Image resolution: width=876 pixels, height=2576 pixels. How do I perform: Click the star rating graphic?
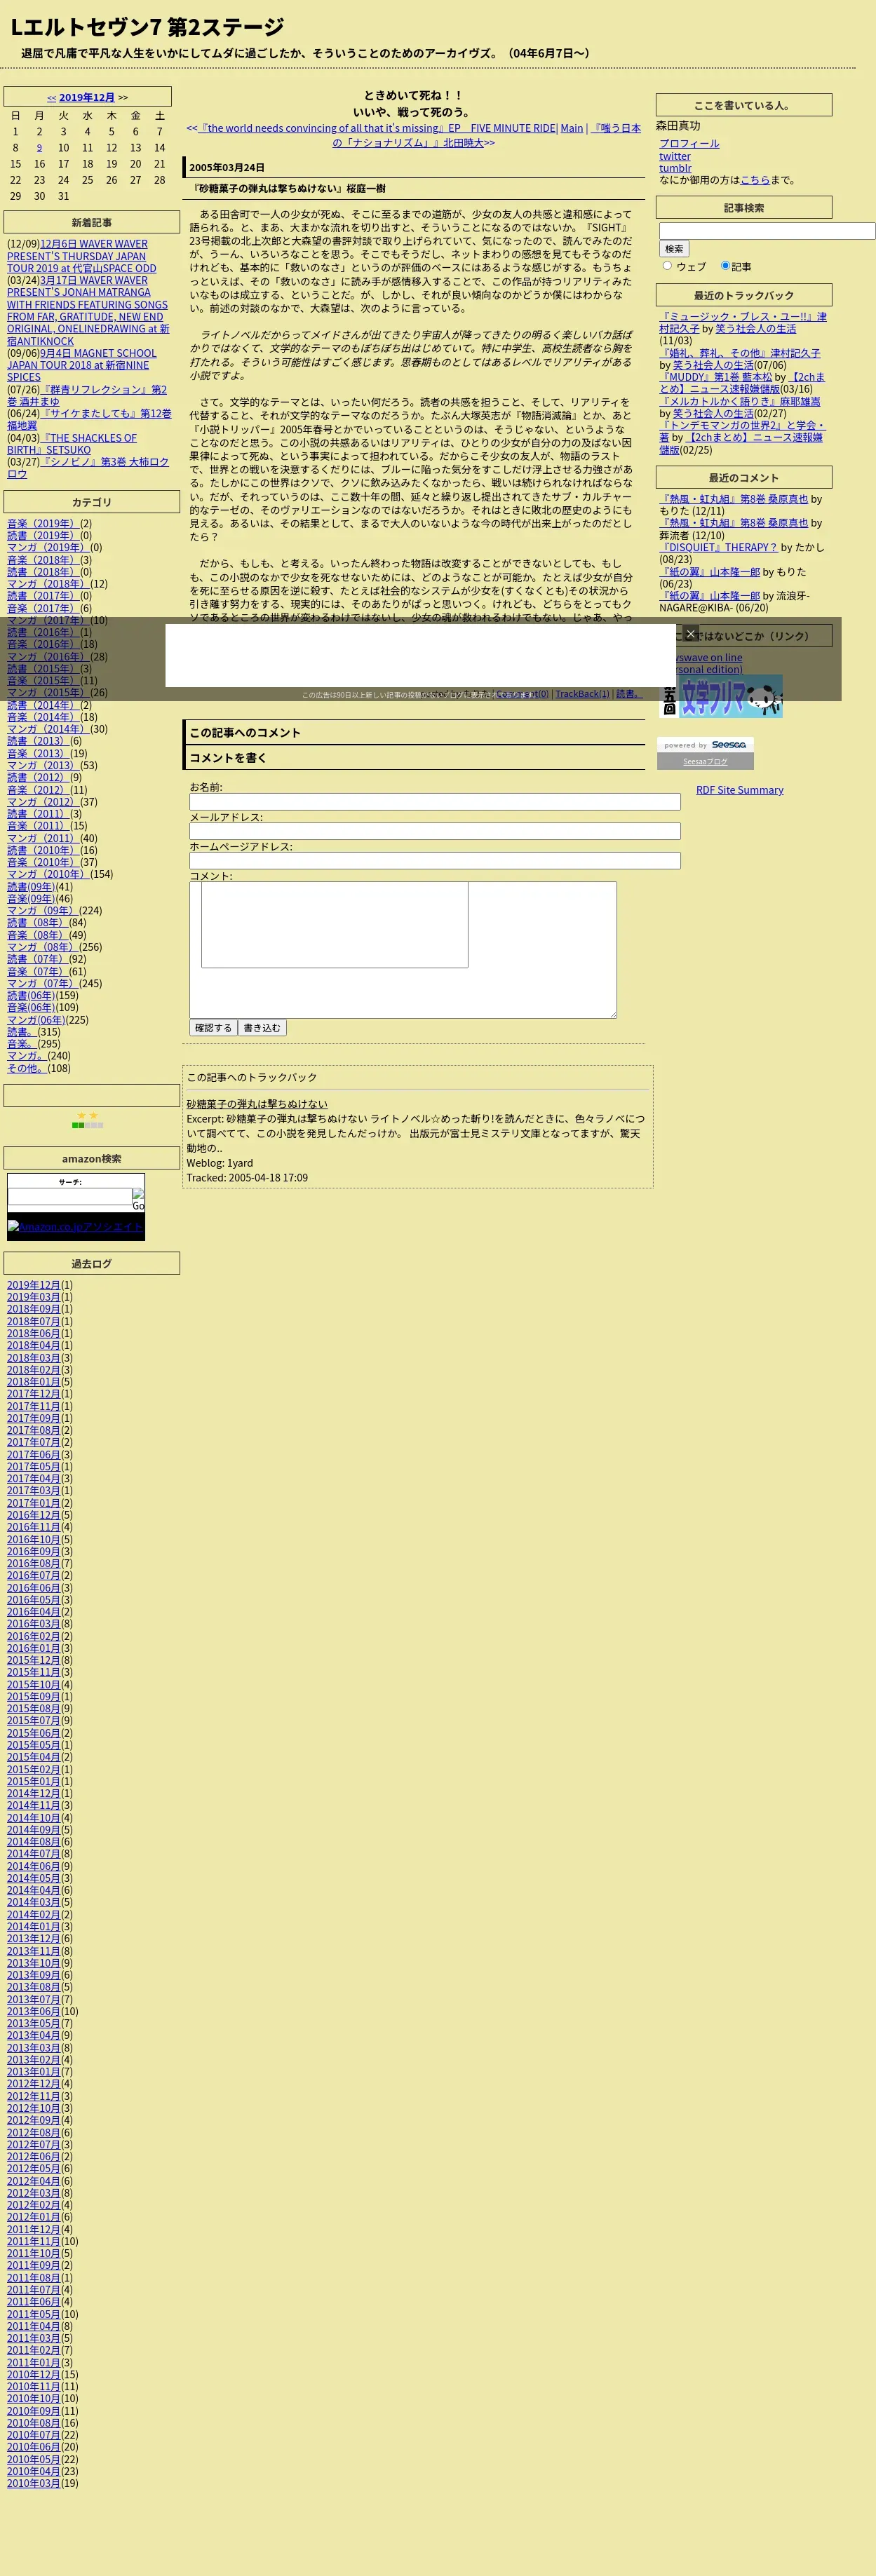pos(87,1120)
